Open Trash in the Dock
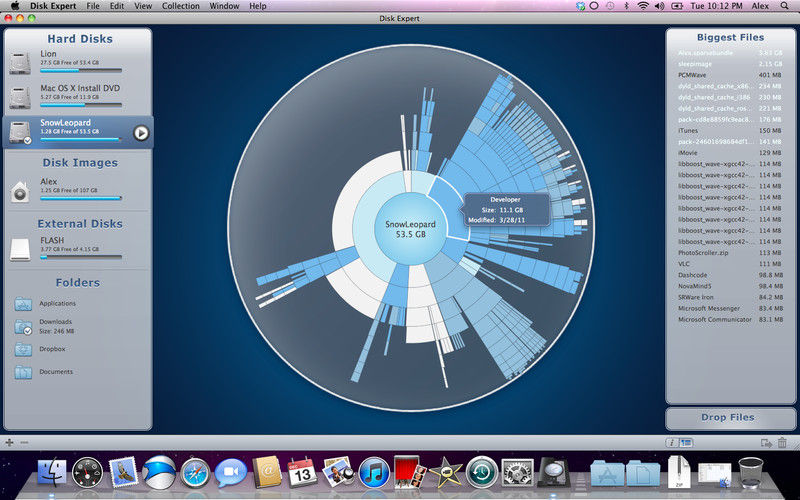The image size is (800, 500). (x=751, y=472)
